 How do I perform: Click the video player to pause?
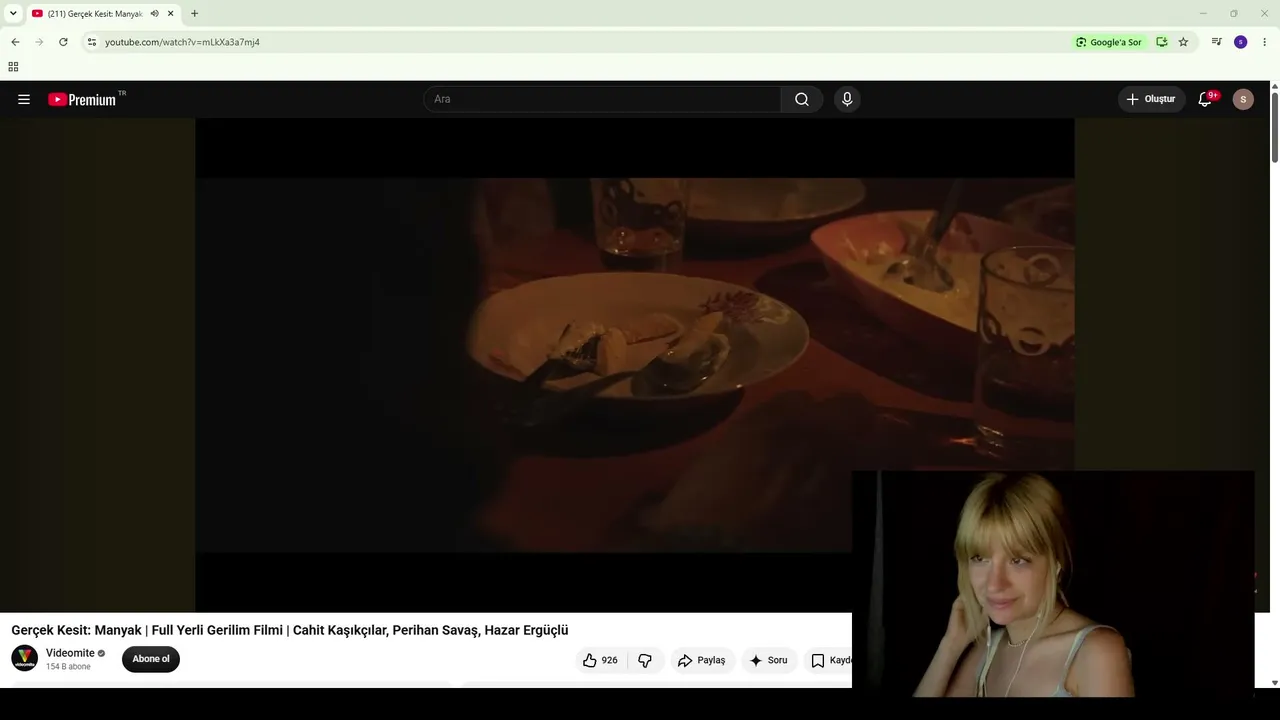click(634, 365)
